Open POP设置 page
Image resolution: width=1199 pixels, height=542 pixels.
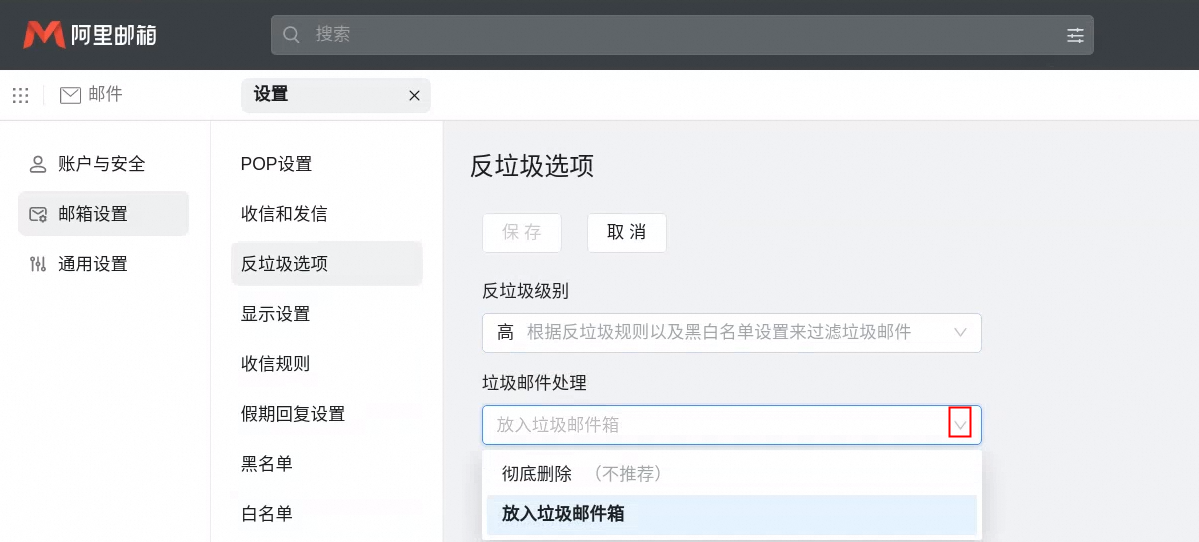(x=276, y=164)
